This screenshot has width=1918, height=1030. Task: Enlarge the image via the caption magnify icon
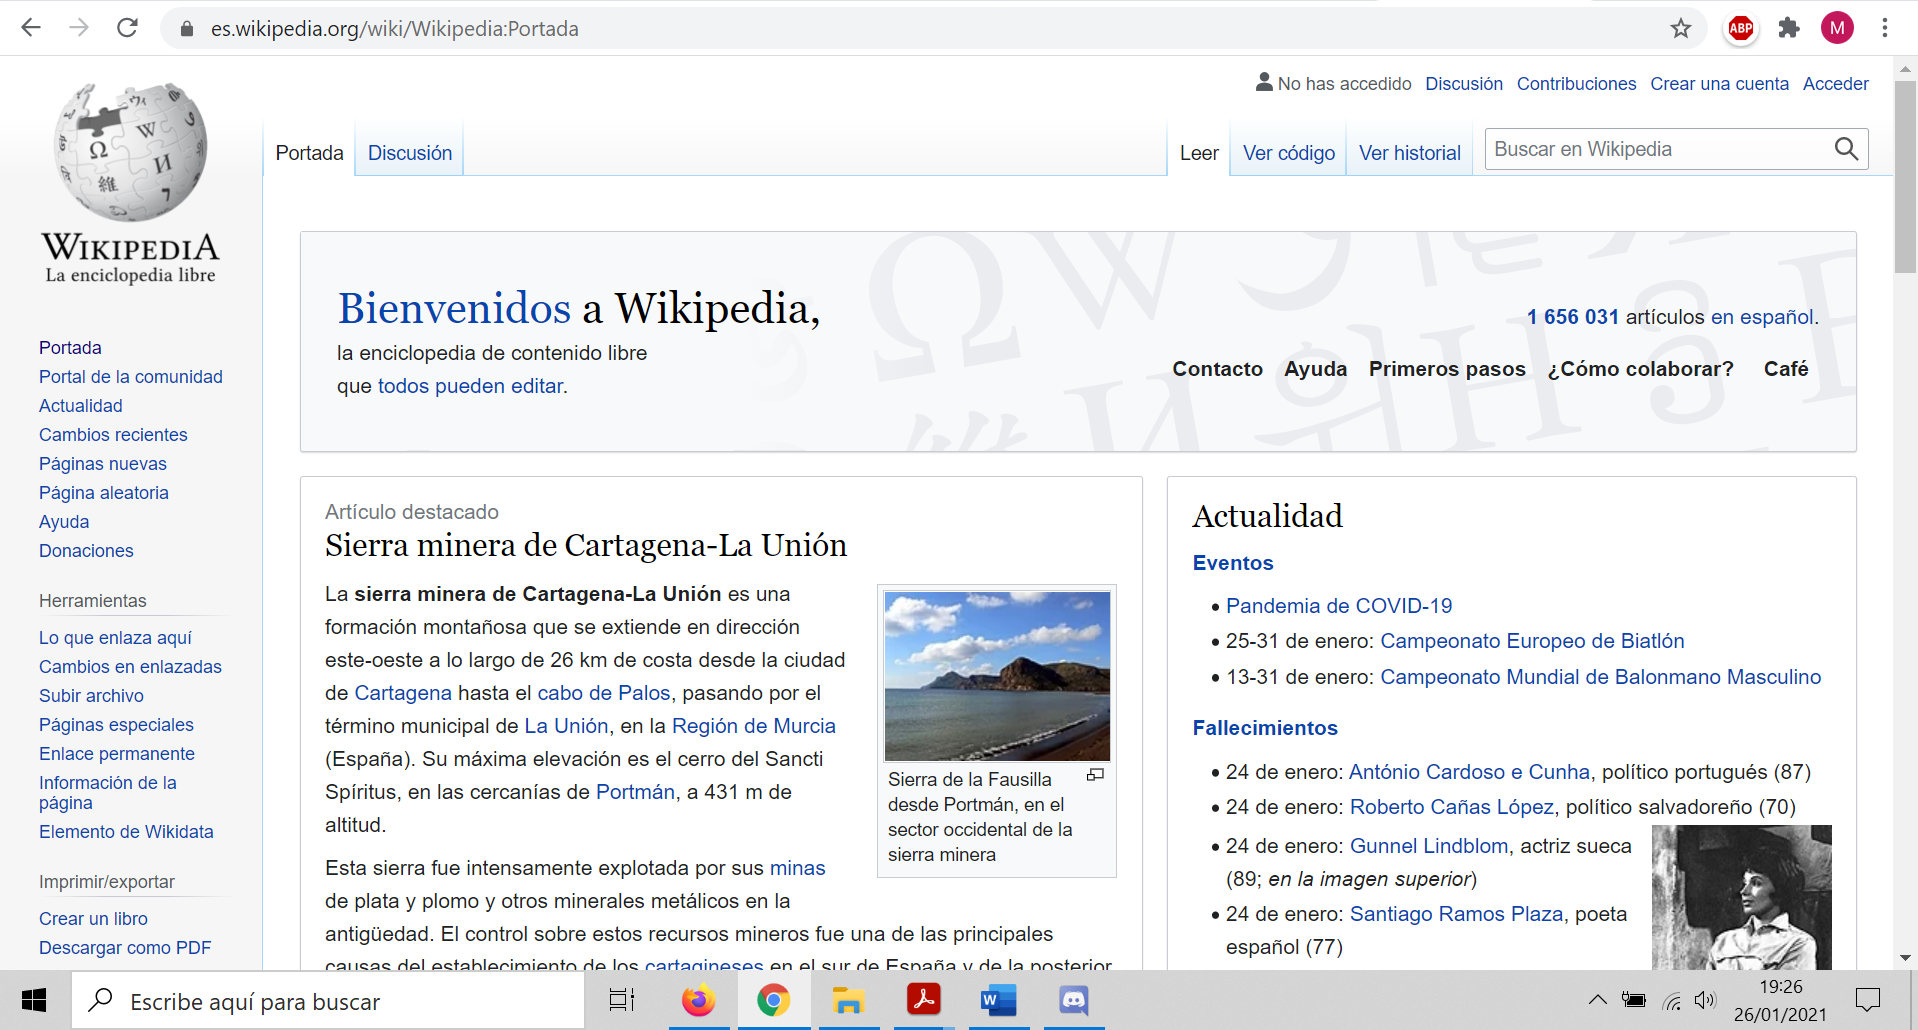coord(1095,775)
